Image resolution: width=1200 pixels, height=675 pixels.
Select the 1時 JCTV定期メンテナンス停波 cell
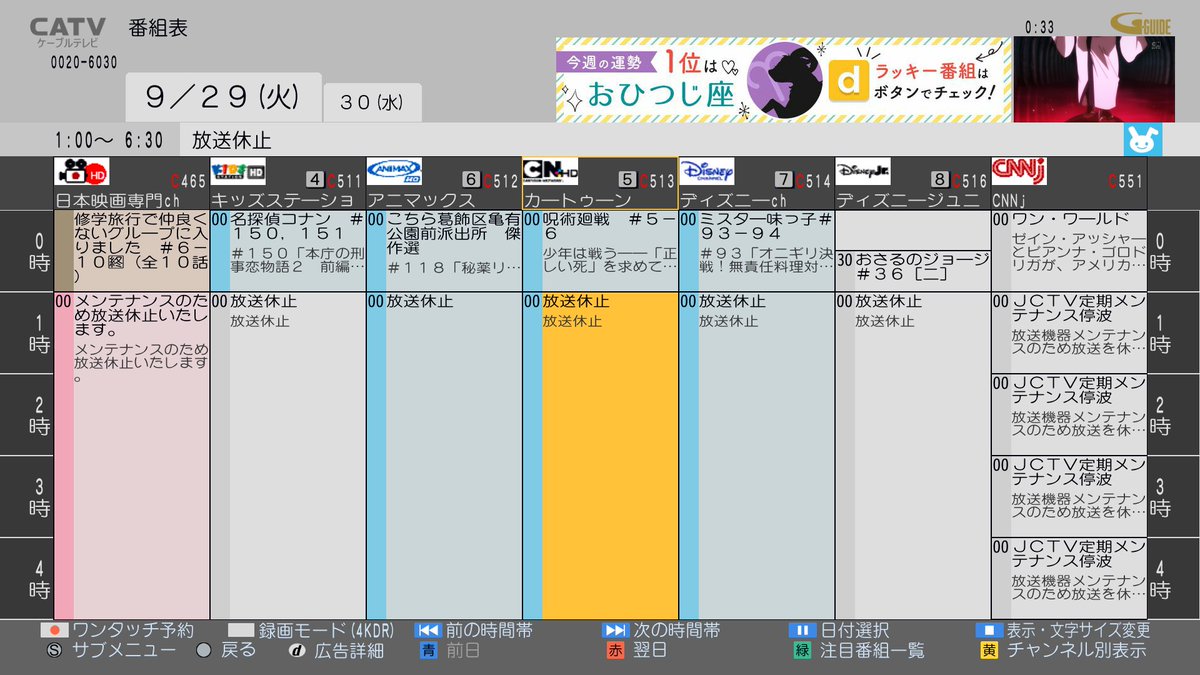(1069, 333)
